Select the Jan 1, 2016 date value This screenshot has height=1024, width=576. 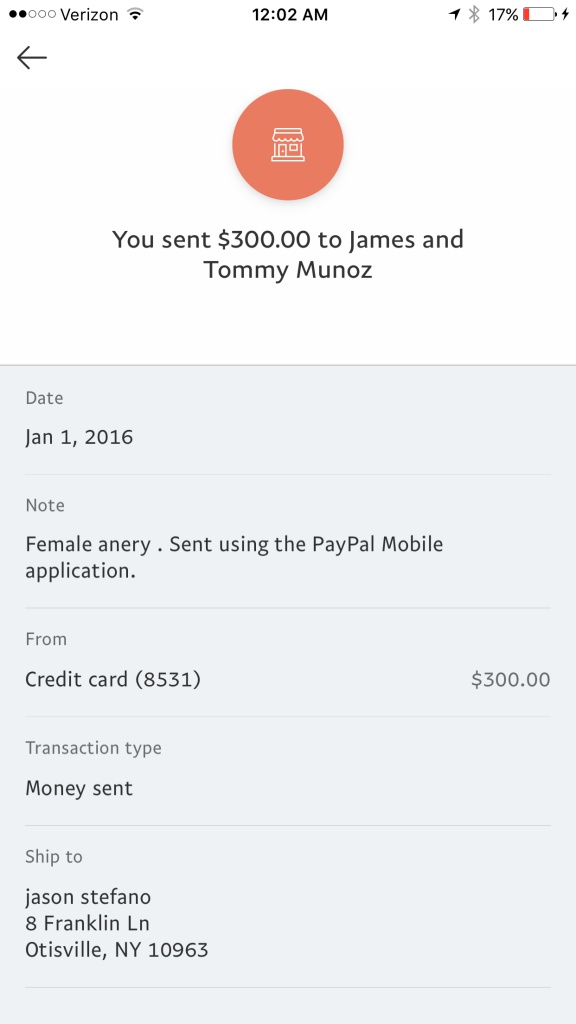[x=79, y=437]
